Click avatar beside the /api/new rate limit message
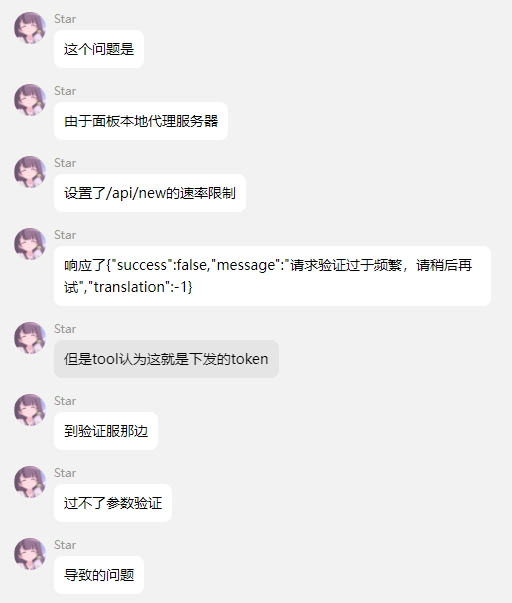The image size is (512, 603). [x=30, y=172]
